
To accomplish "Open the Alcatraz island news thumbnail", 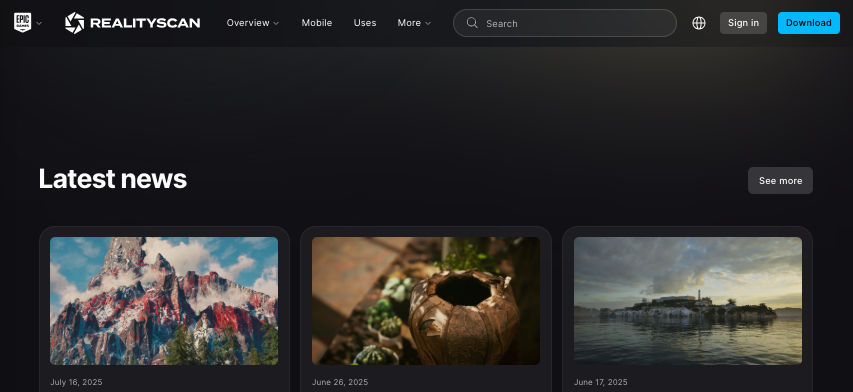I will [x=688, y=301].
